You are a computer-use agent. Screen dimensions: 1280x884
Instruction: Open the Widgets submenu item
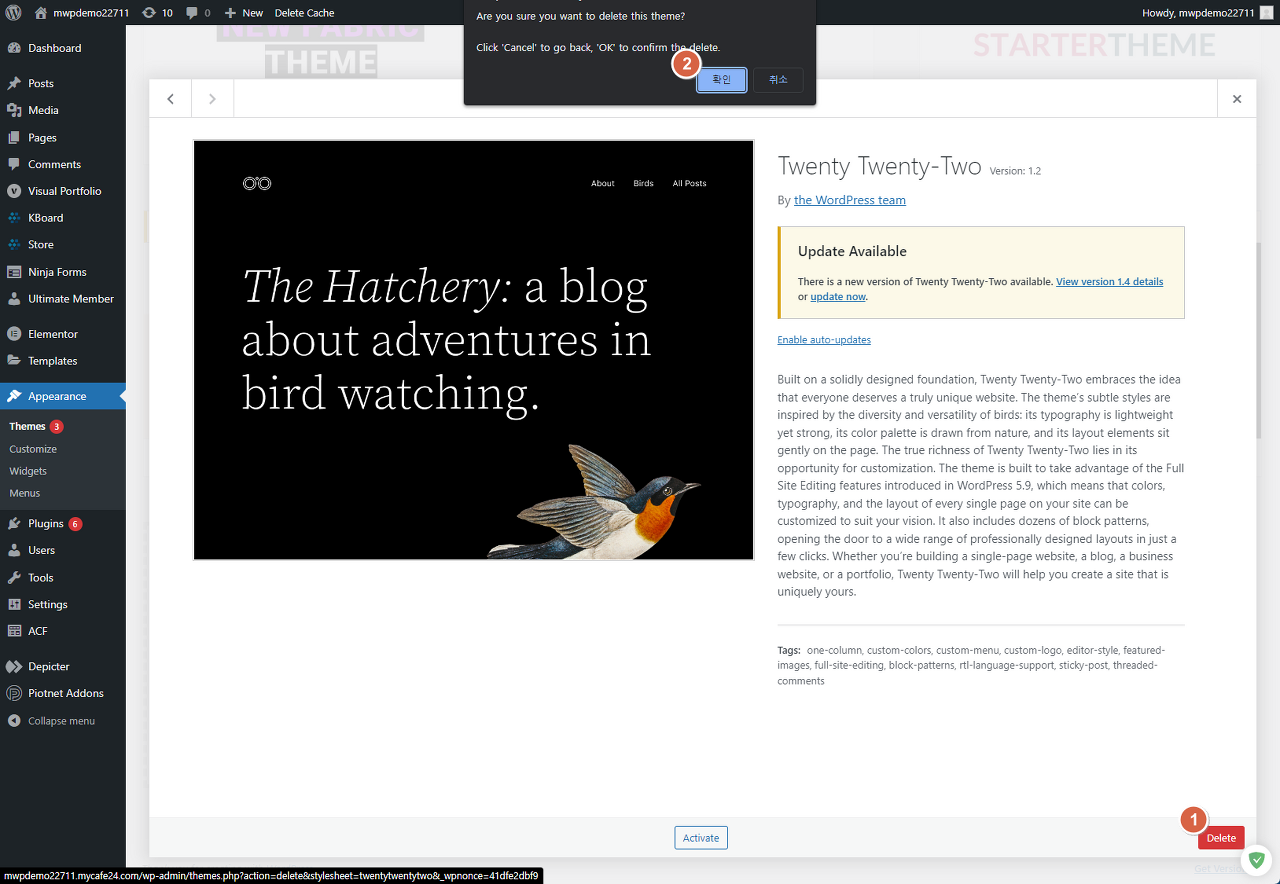pyautogui.click(x=28, y=471)
